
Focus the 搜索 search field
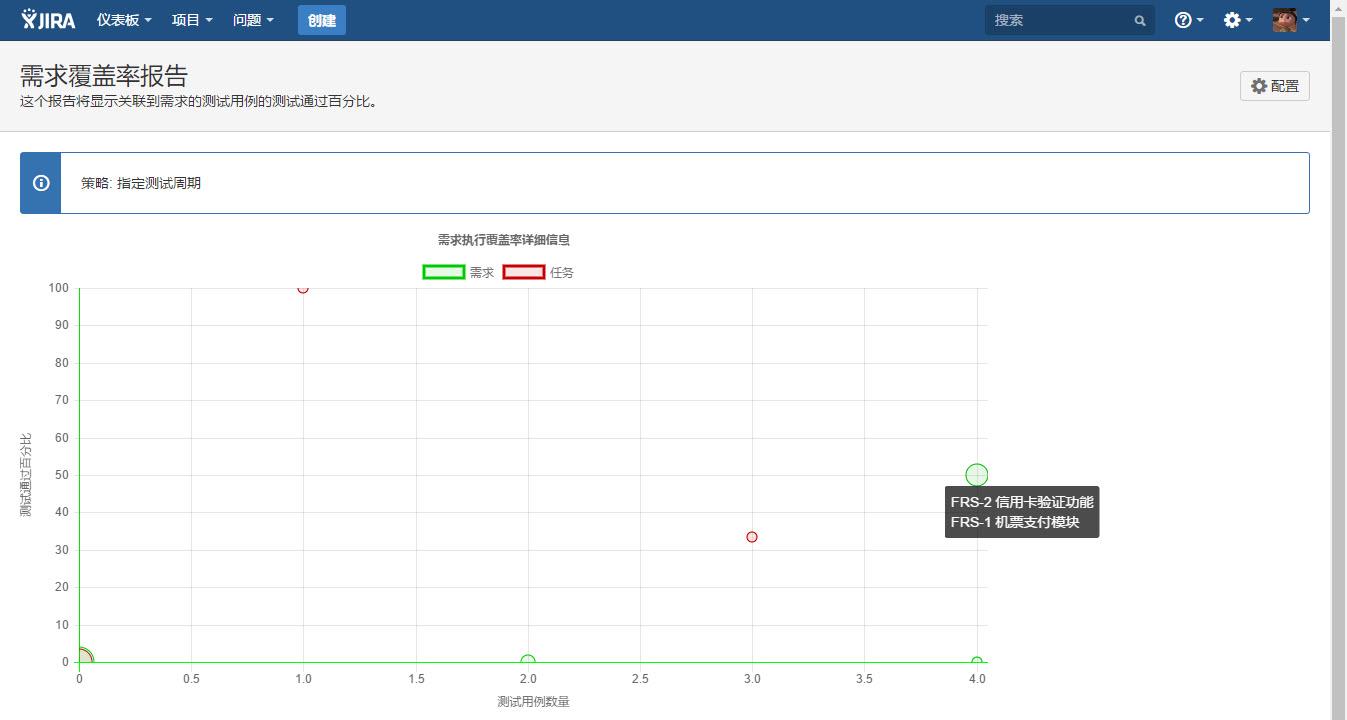(x=1070, y=20)
